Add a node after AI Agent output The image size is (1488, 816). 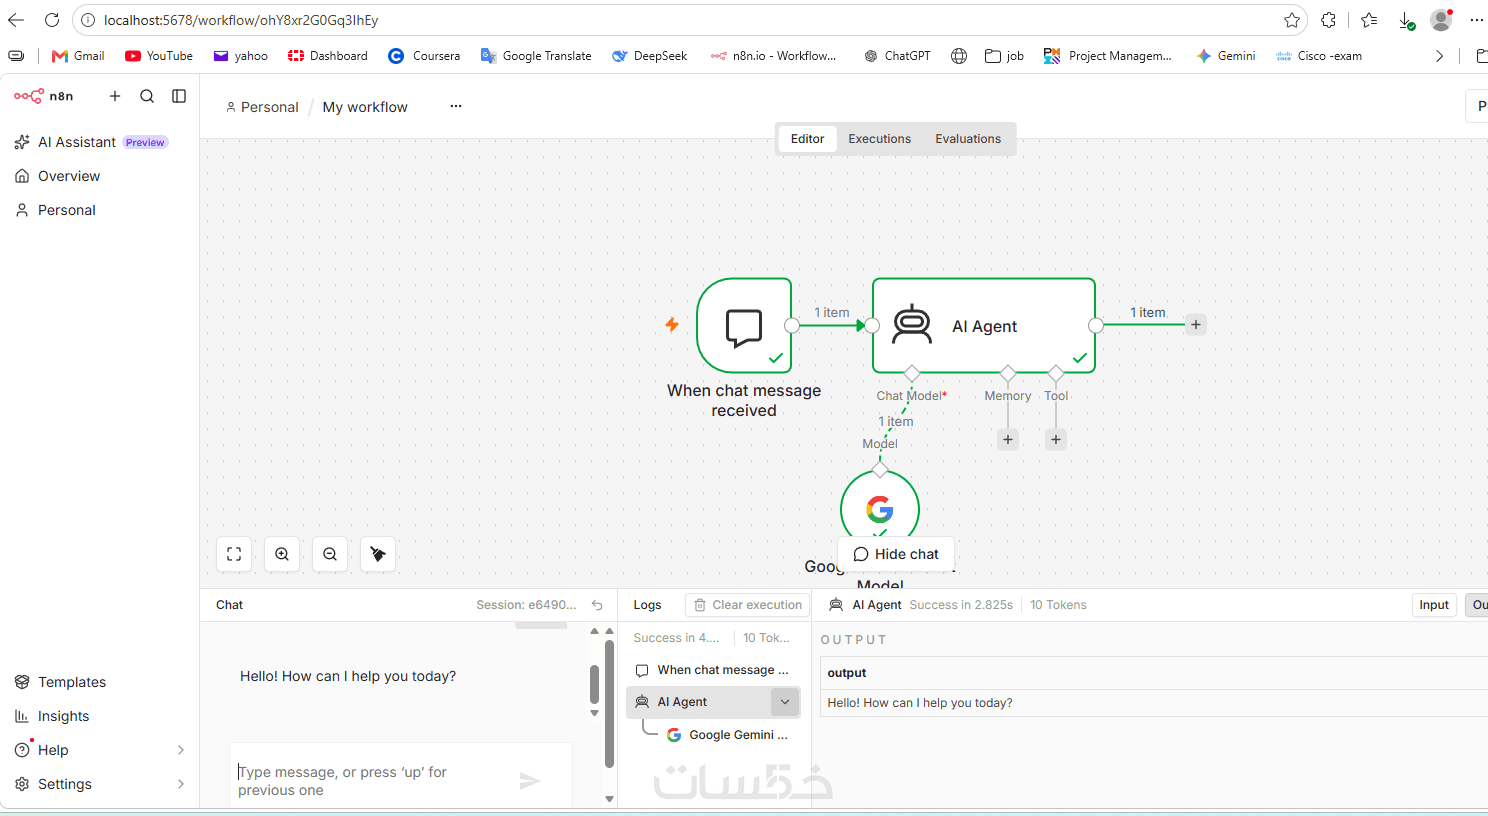pyautogui.click(x=1195, y=325)
